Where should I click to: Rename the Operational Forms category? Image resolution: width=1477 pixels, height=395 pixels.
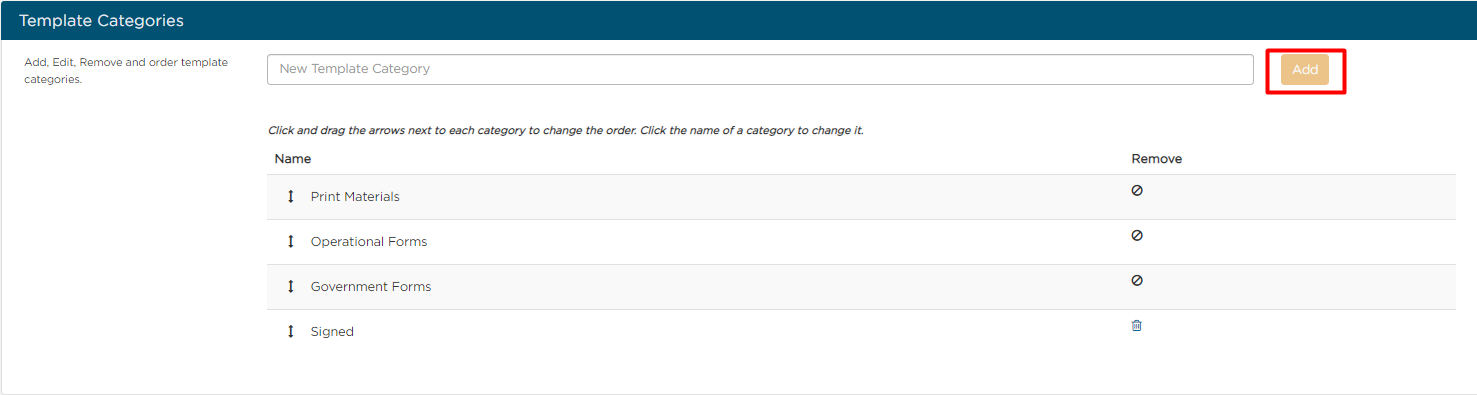coord(369,242)
